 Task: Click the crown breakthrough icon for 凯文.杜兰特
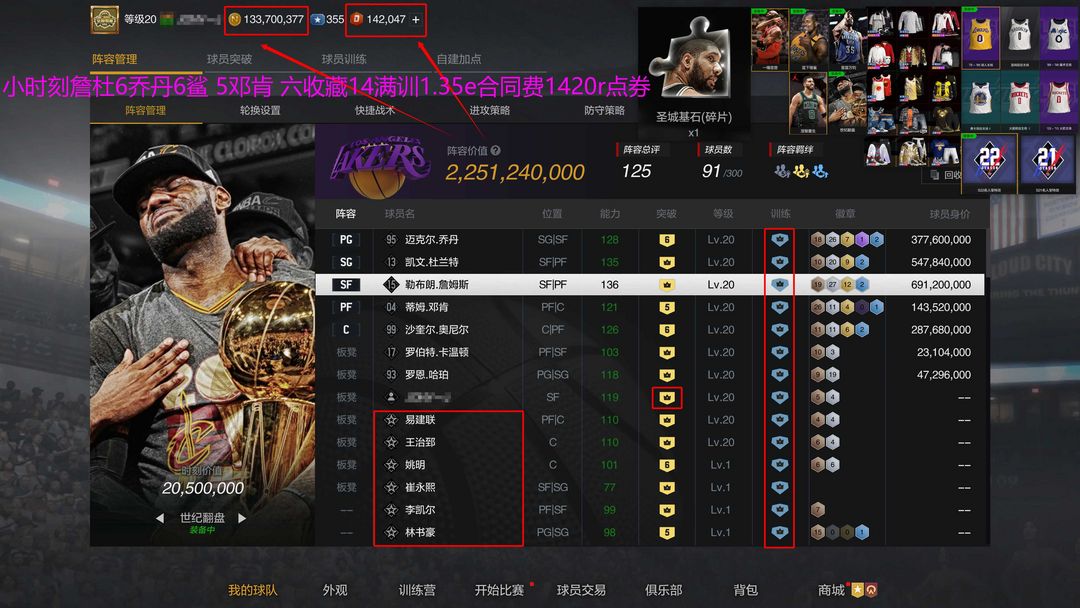666,262
